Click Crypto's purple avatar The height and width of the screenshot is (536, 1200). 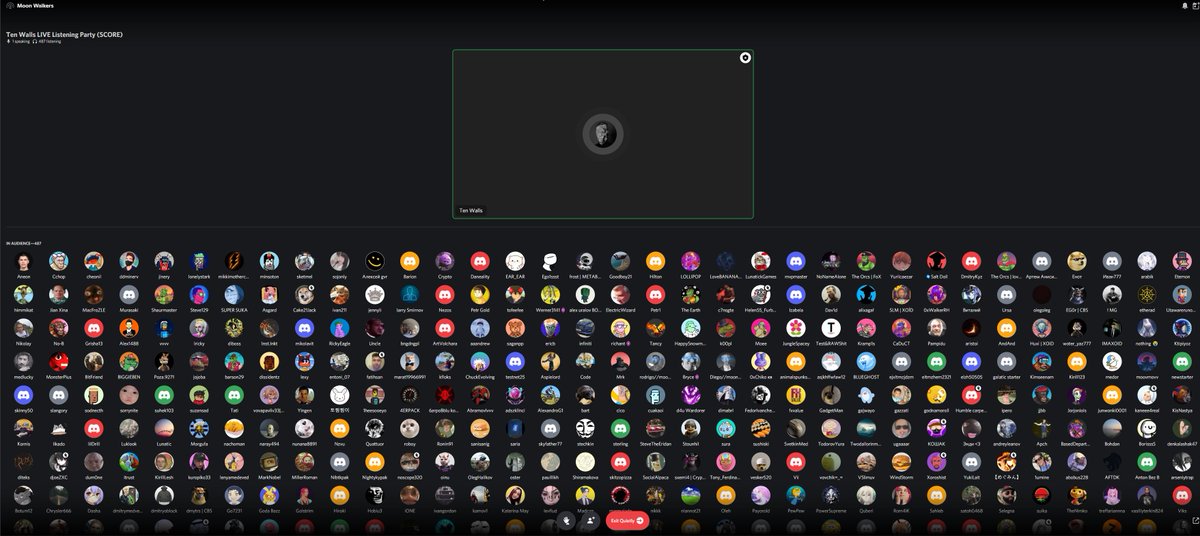pos(444,261)
